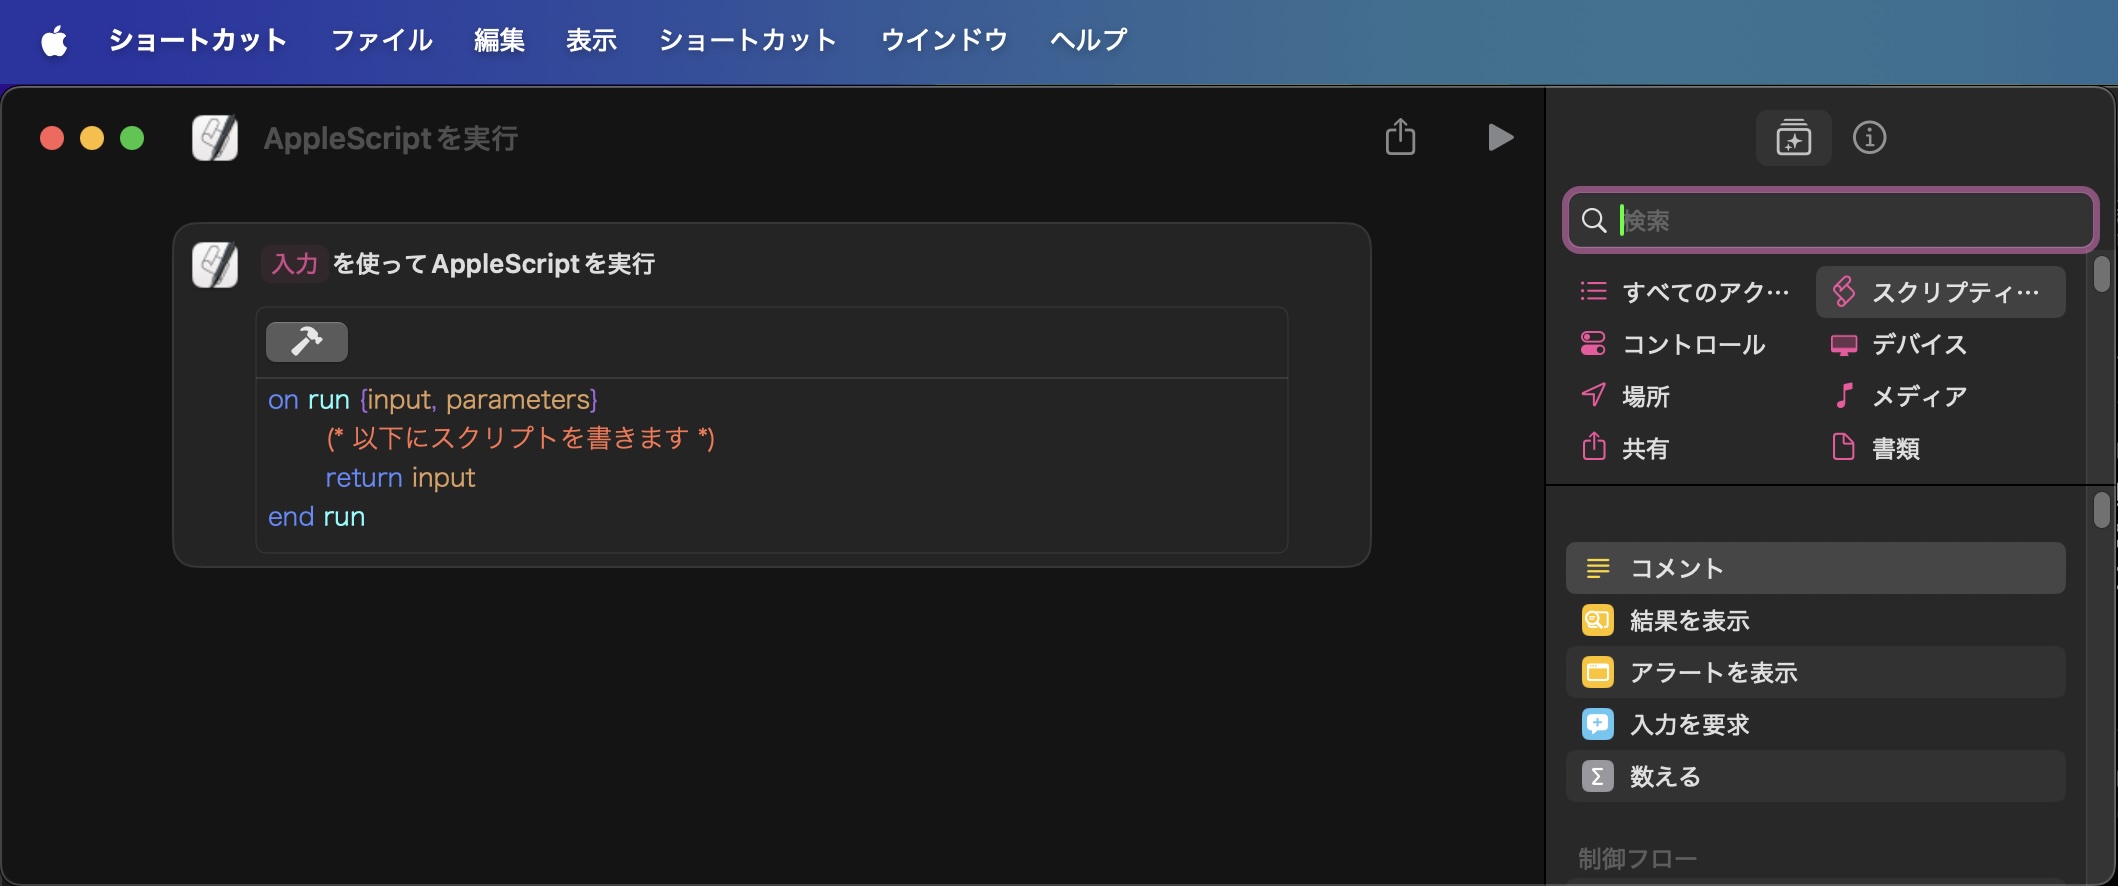The image size is (2118, 886).
Task: Open the ウインドウ menu
Action: point(944,40)
